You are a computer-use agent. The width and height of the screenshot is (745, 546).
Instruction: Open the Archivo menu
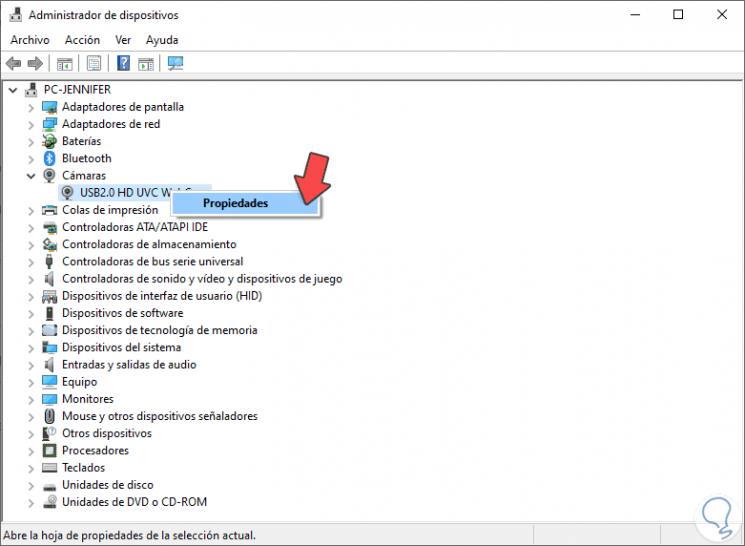pyautogui.click(x=30, y=40)
